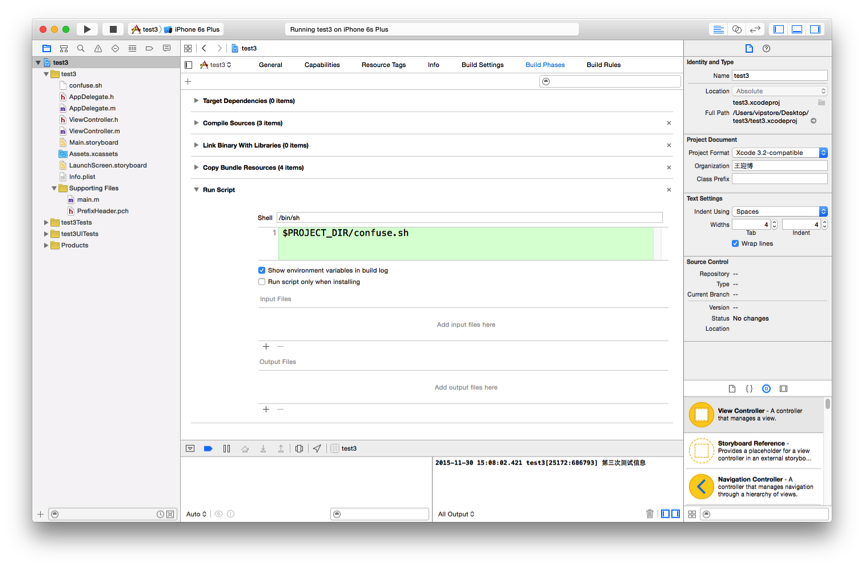Click the Tab width stepper
The image size is (864, 568).
coord(774,225)
